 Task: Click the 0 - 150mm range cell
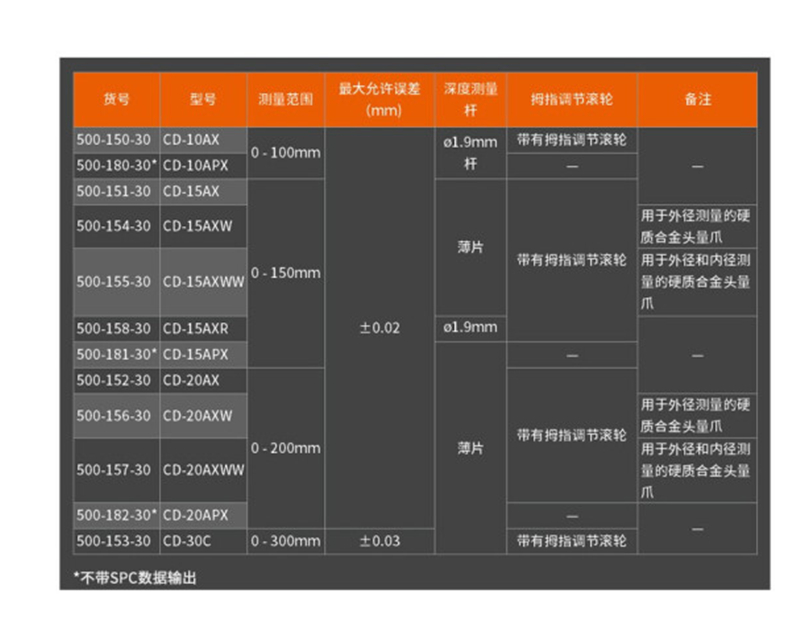[285, 273]
